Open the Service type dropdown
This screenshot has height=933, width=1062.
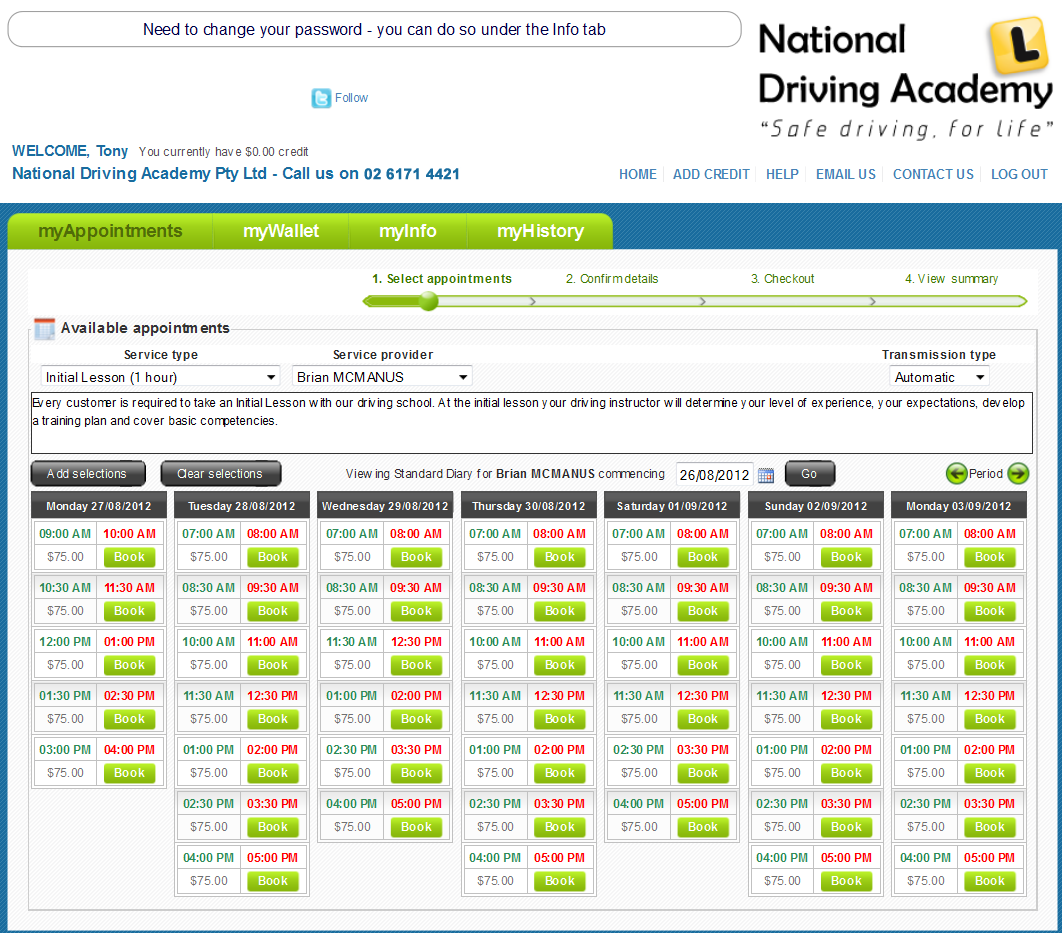160,377
